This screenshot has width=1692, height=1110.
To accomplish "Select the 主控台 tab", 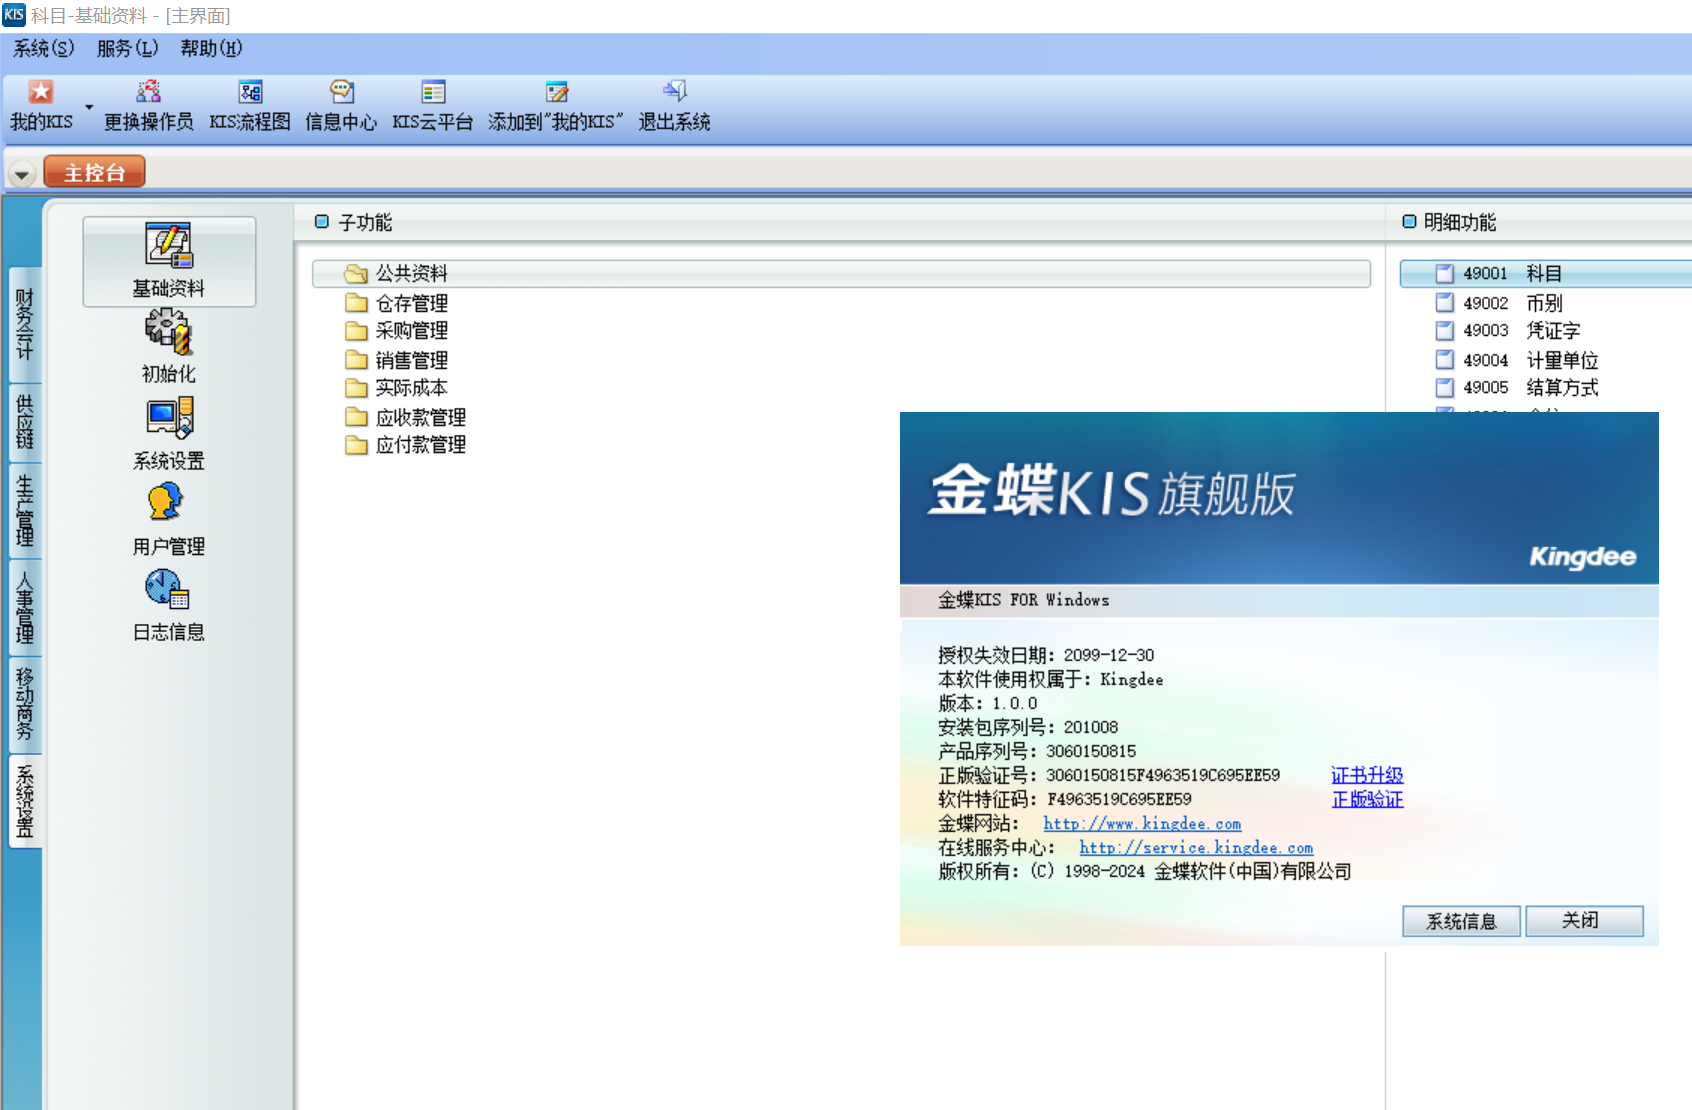I will click(94, 172).
